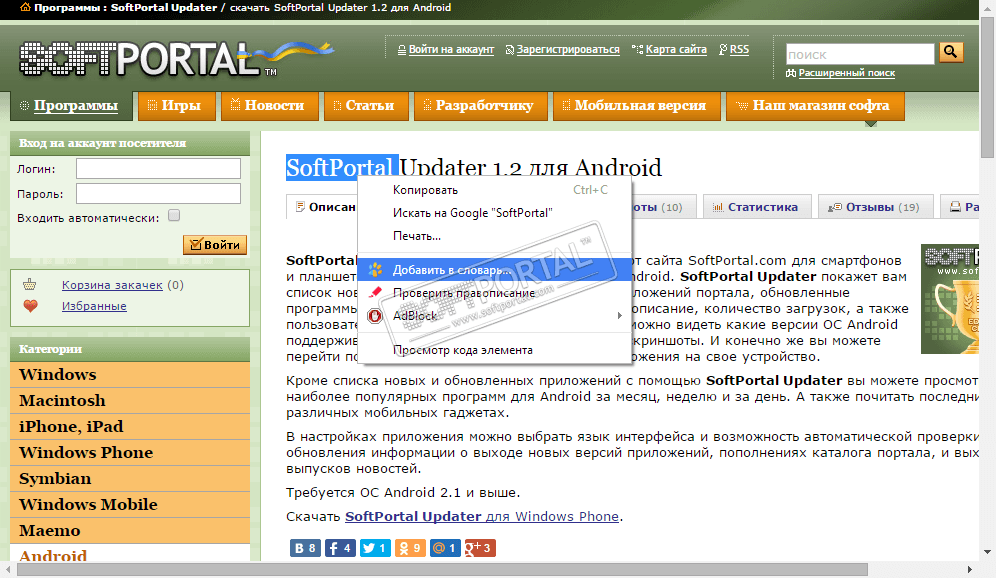Click the trophy award image

click(950, 299)
